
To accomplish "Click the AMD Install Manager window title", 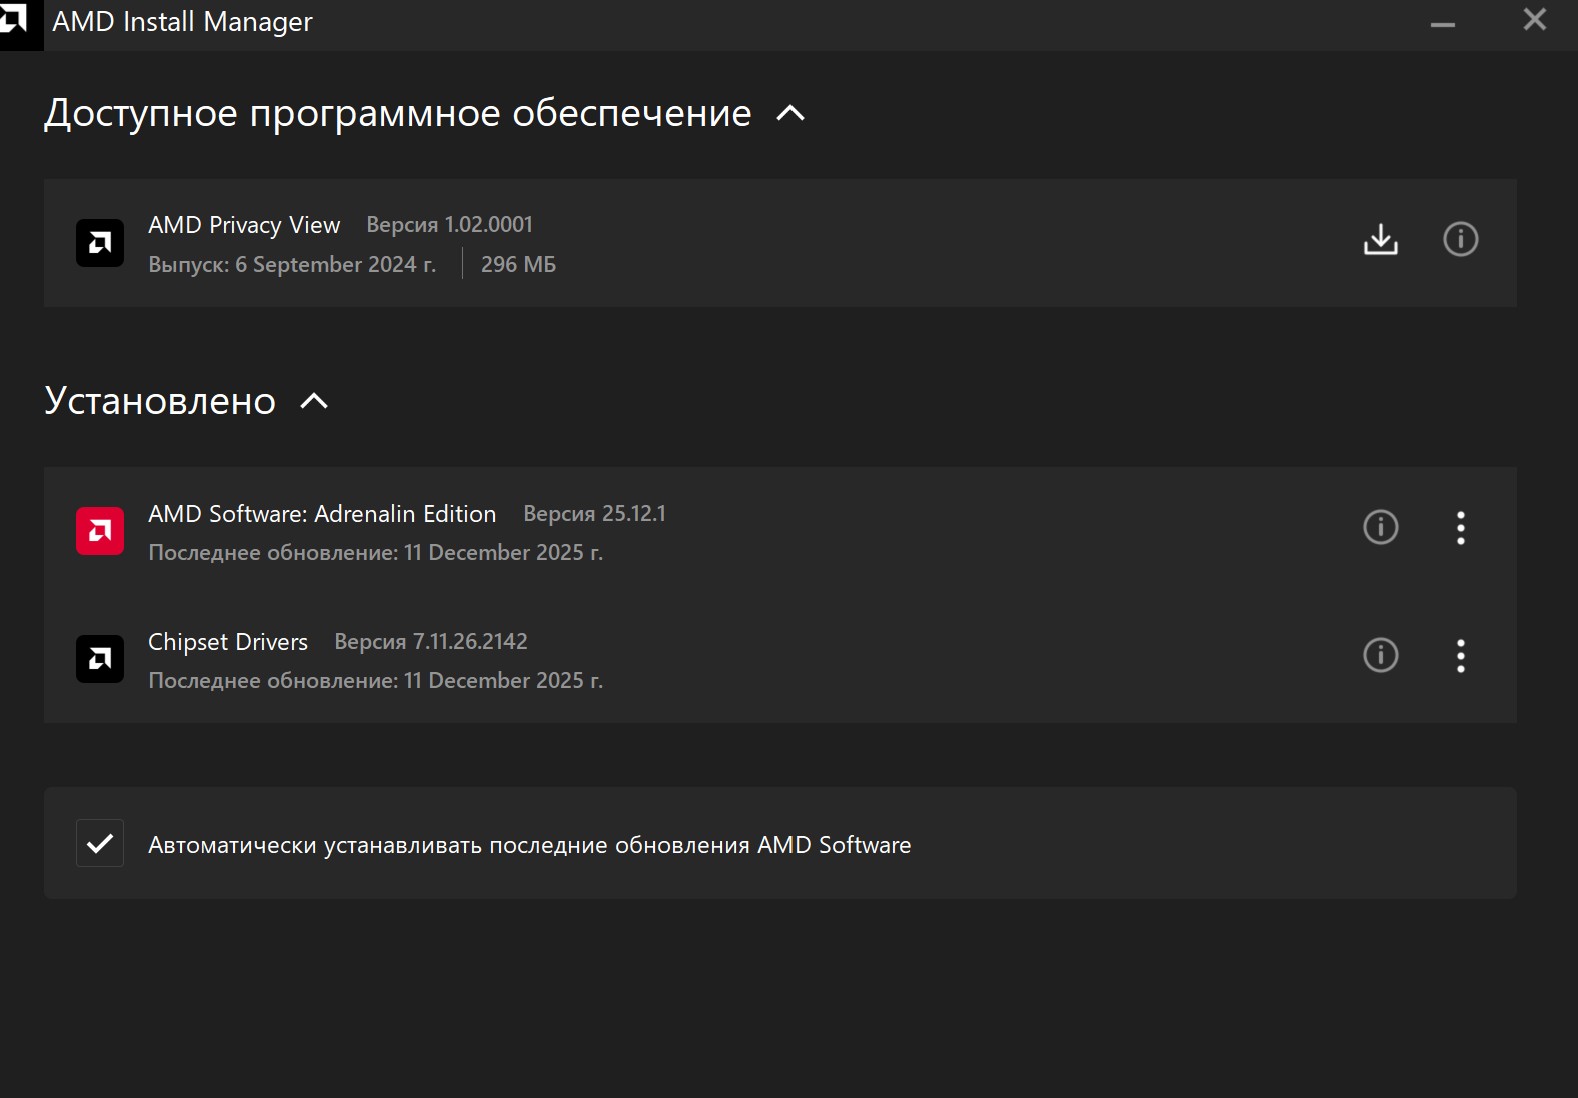I will (182, 22).
